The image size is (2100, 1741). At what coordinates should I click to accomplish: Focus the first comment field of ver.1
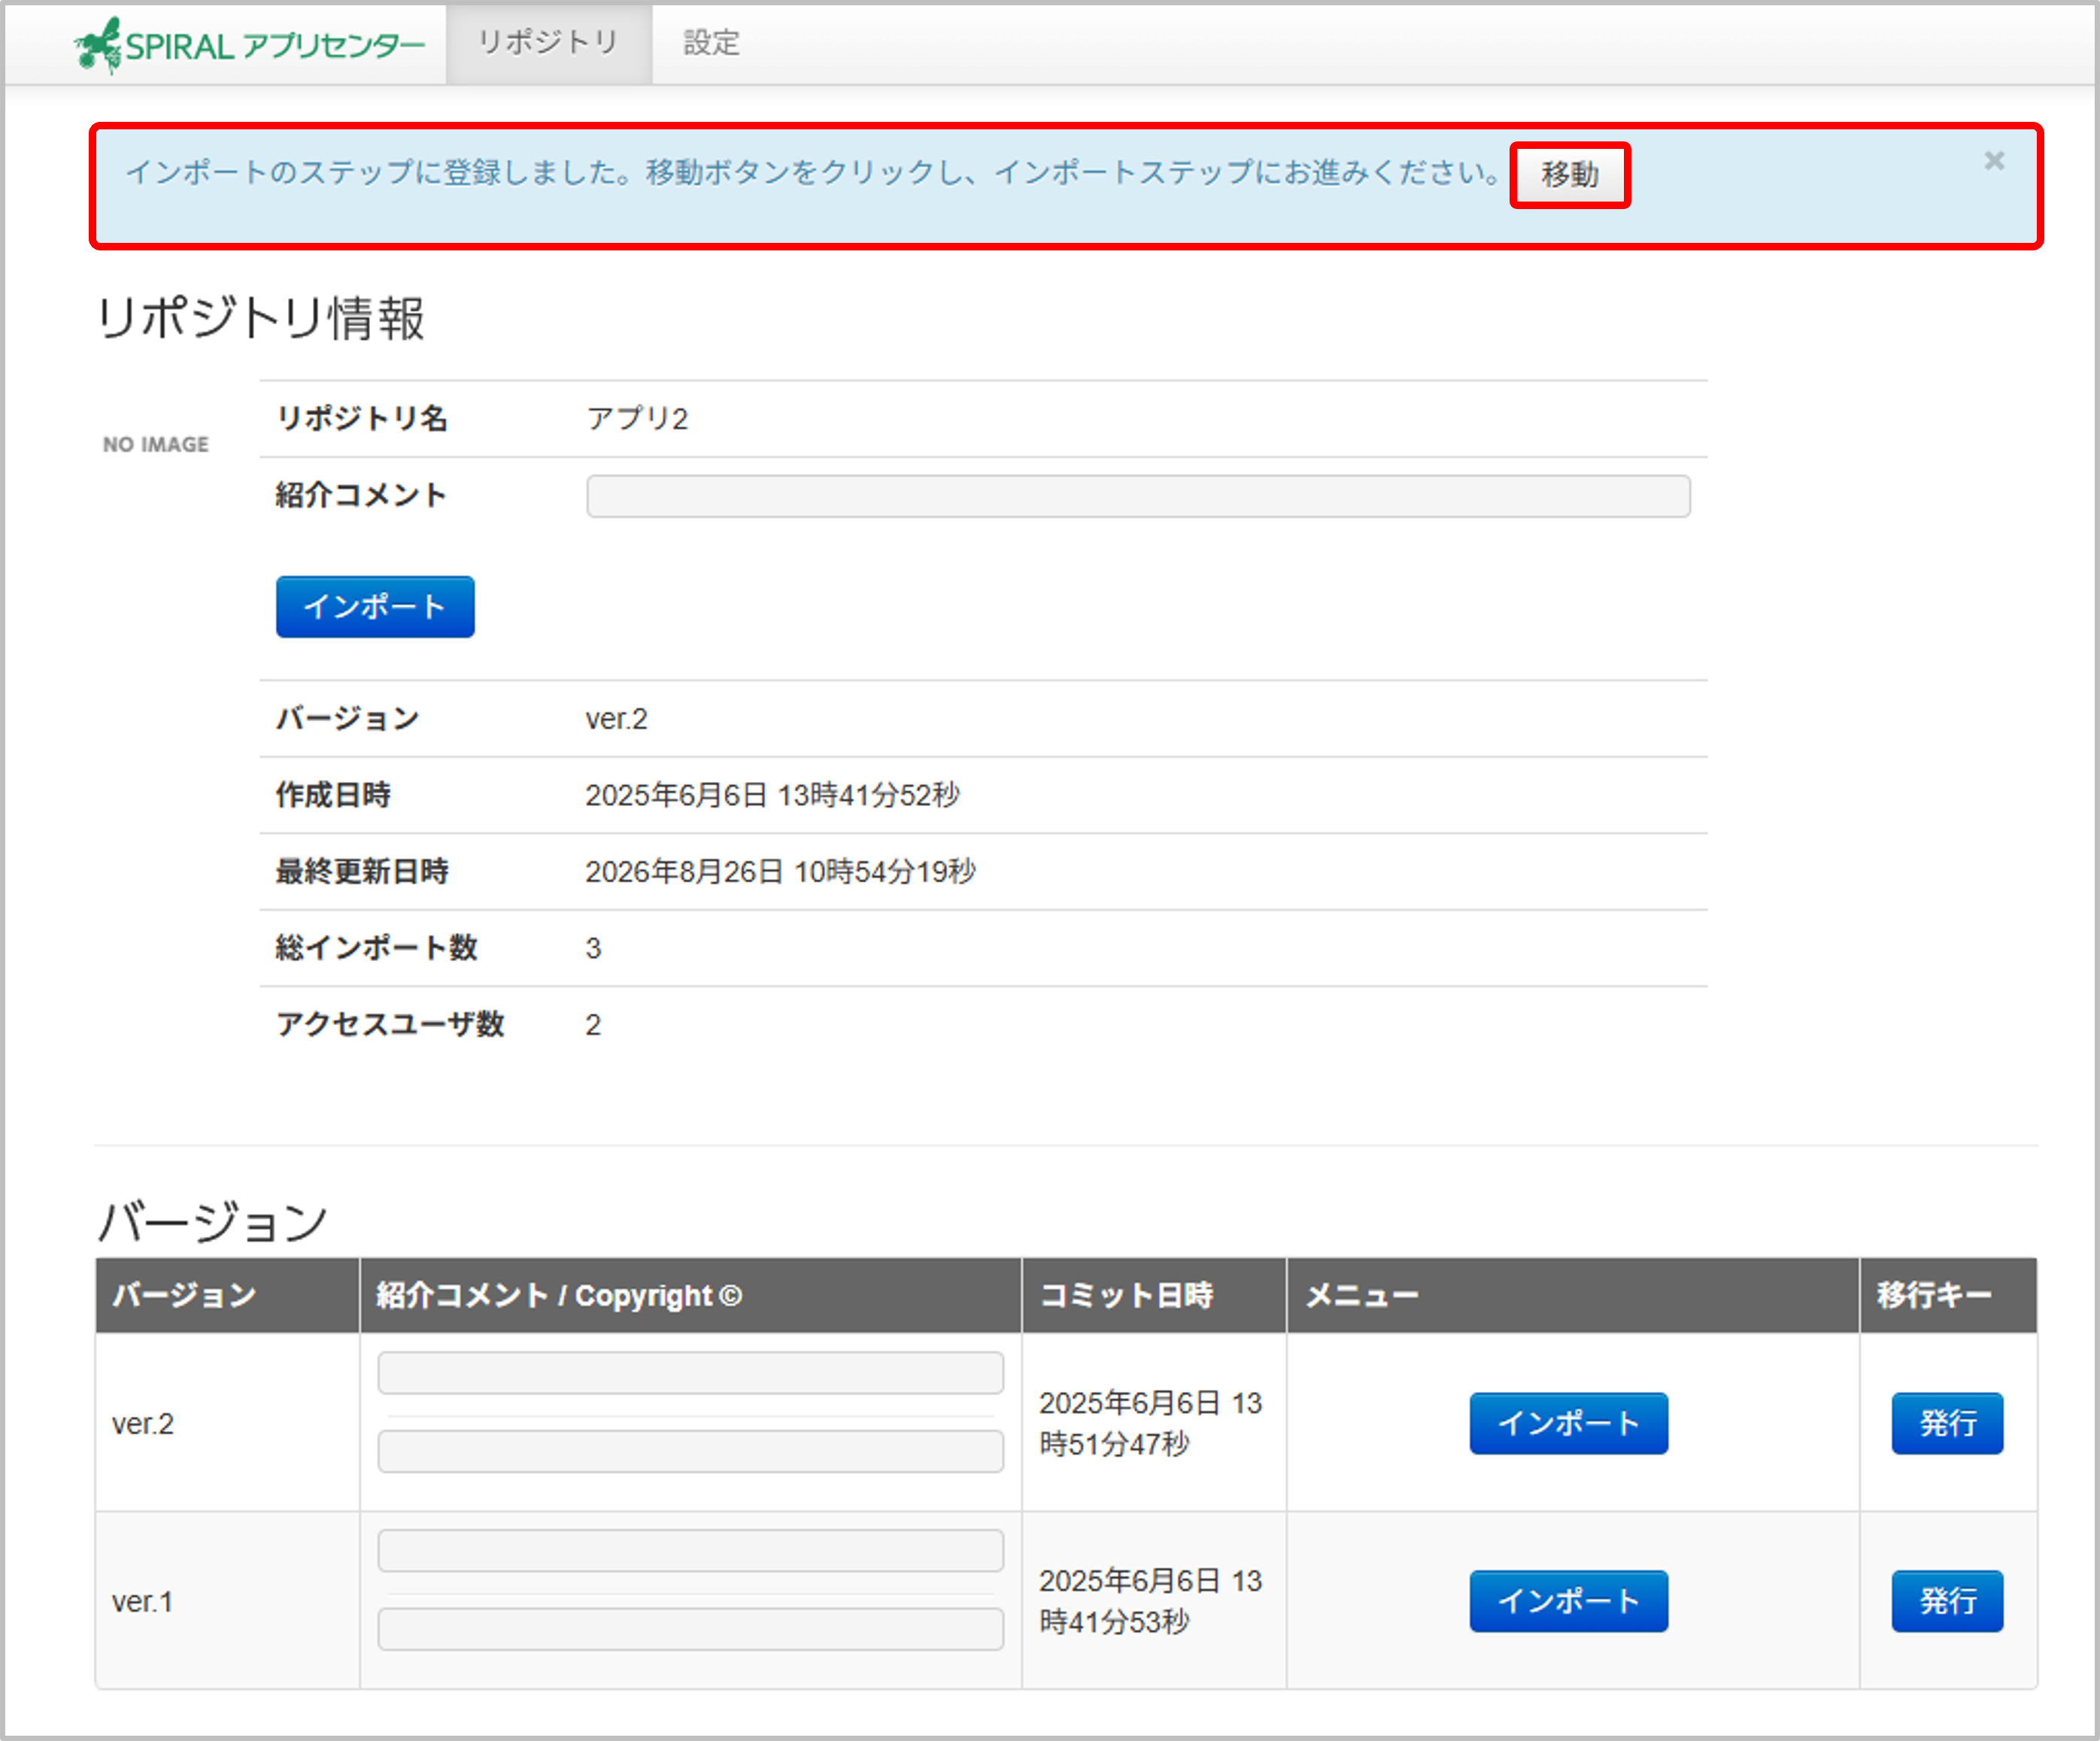[x=690, y=1550]
